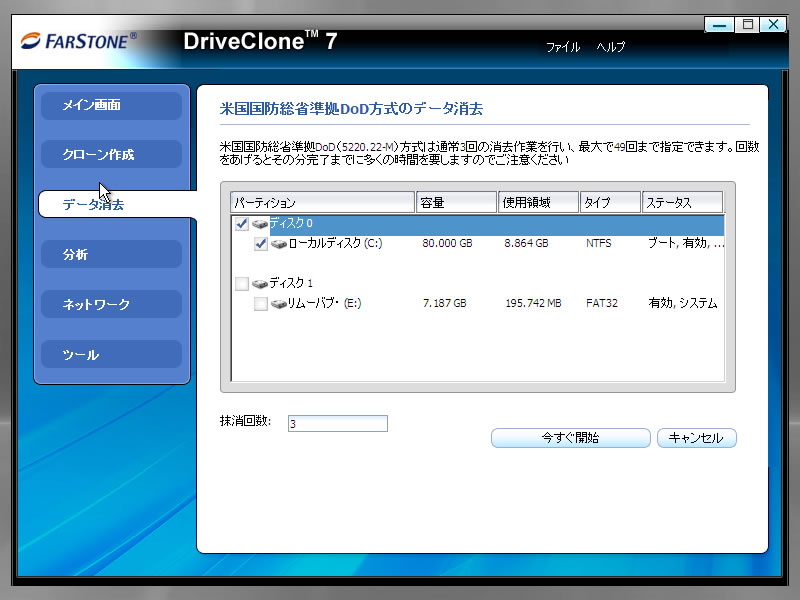Go to メイン画面 in the sidebar

(111, 105)
